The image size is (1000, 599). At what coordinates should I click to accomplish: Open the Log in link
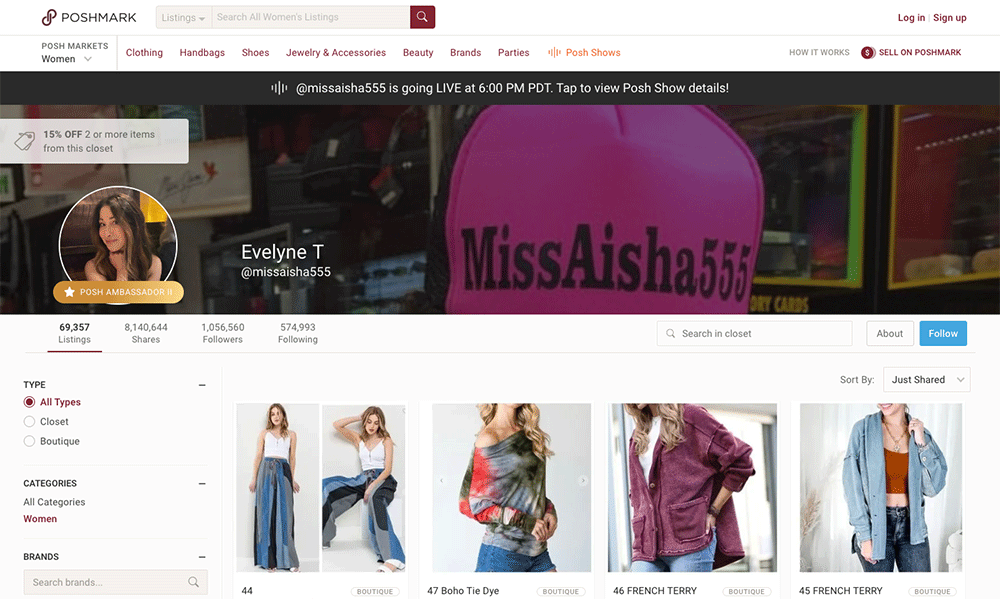(x=910, y=17)
